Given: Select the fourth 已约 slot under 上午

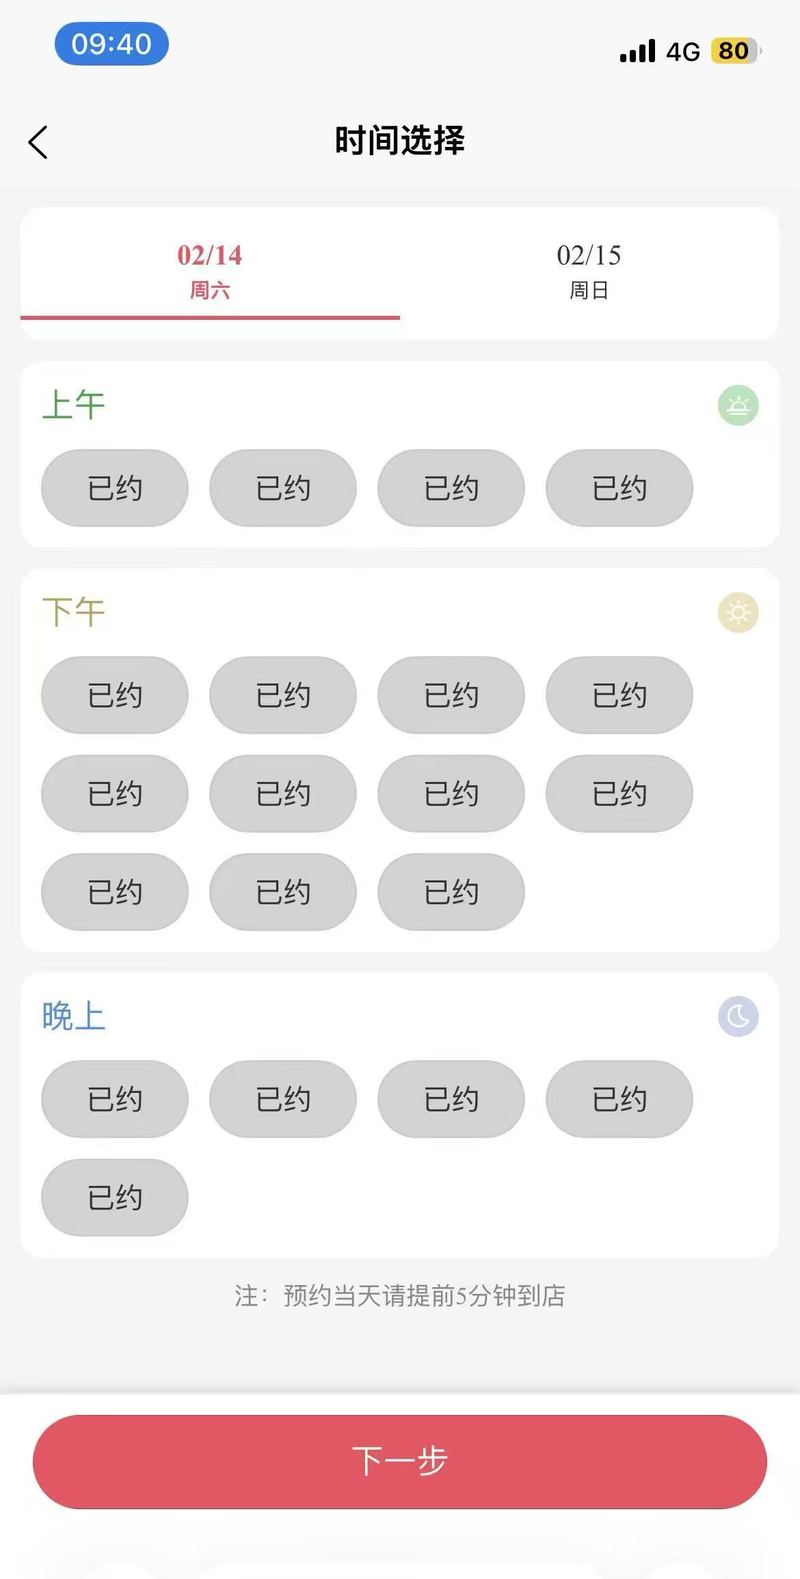Looking at the screenshot, I should click(x=619, y=488).
